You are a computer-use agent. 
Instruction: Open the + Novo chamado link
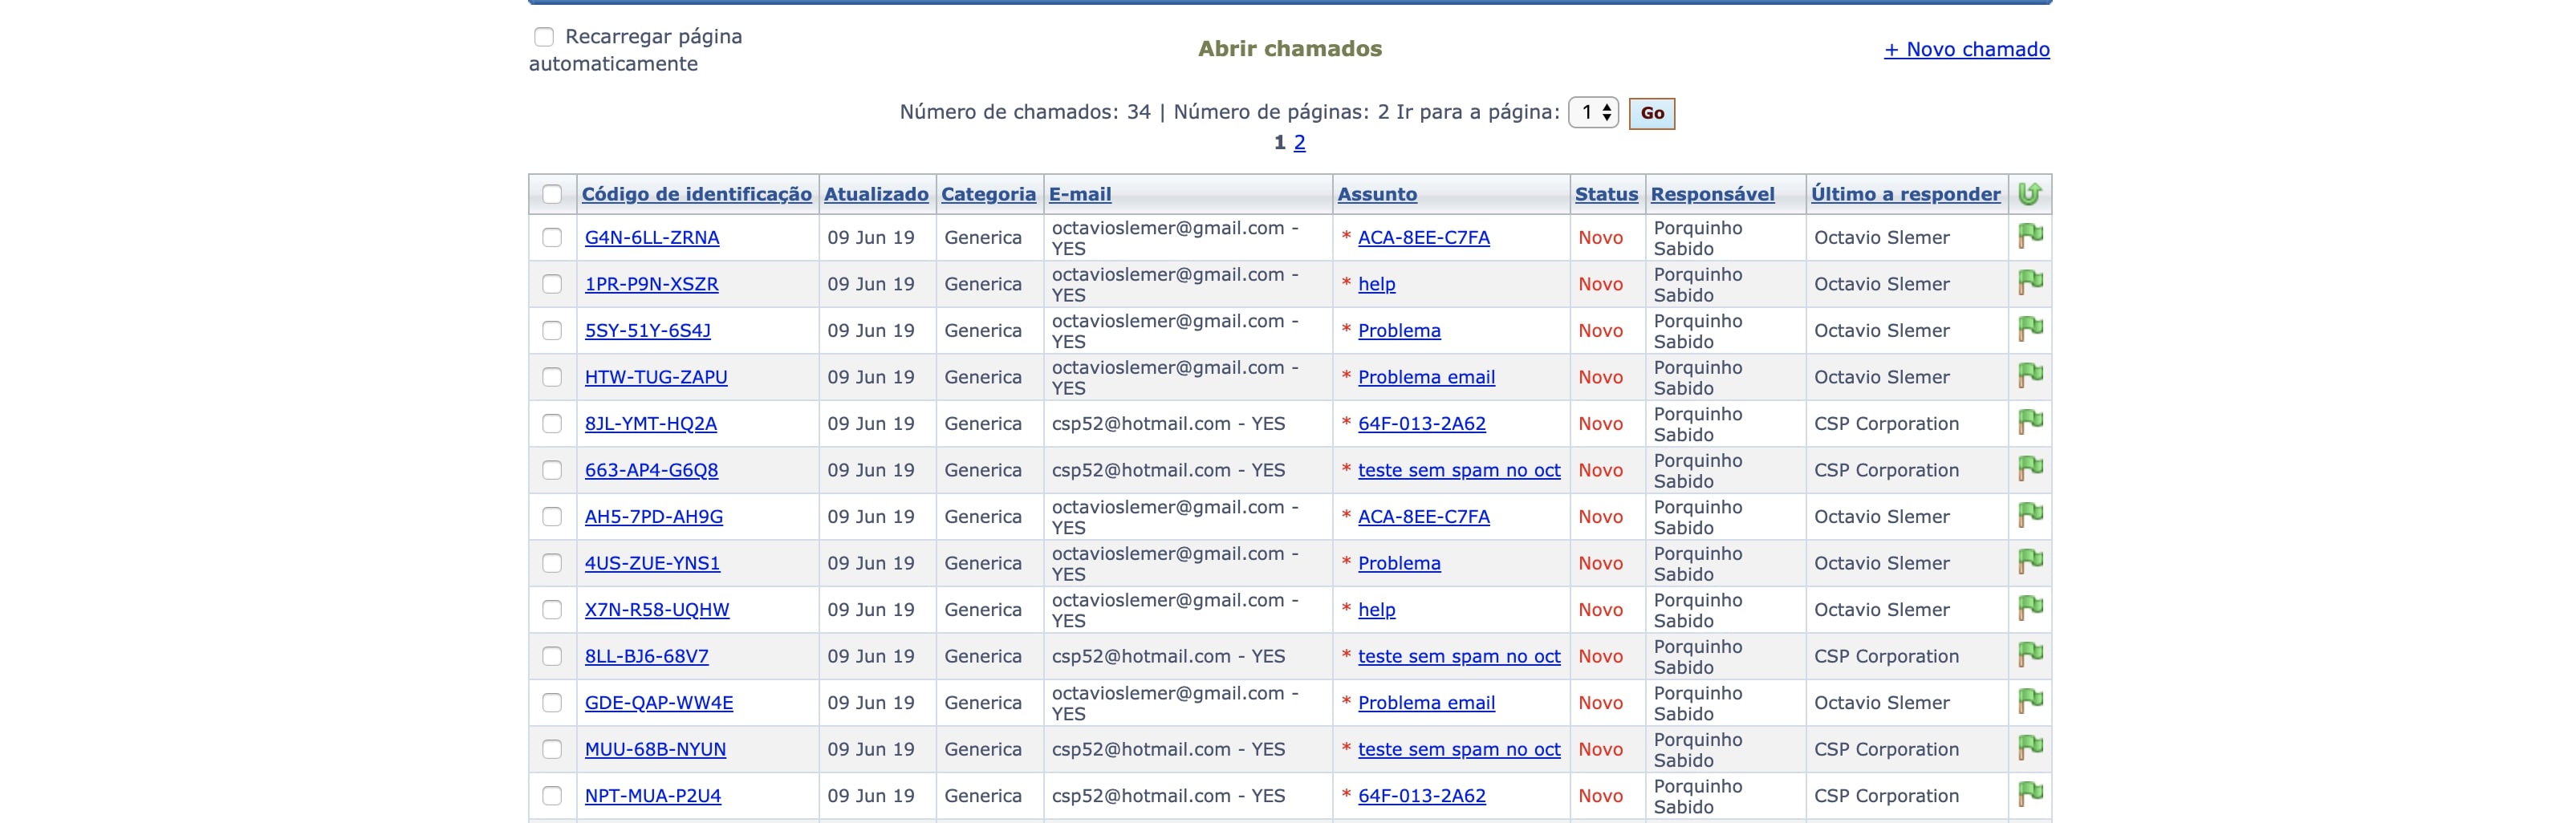(1966, 49)
